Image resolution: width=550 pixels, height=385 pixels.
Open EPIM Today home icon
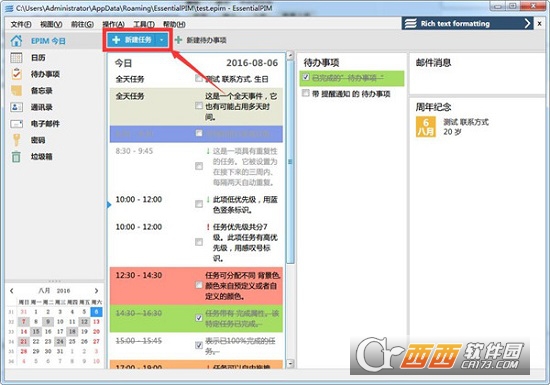click(x=16, y=41)
